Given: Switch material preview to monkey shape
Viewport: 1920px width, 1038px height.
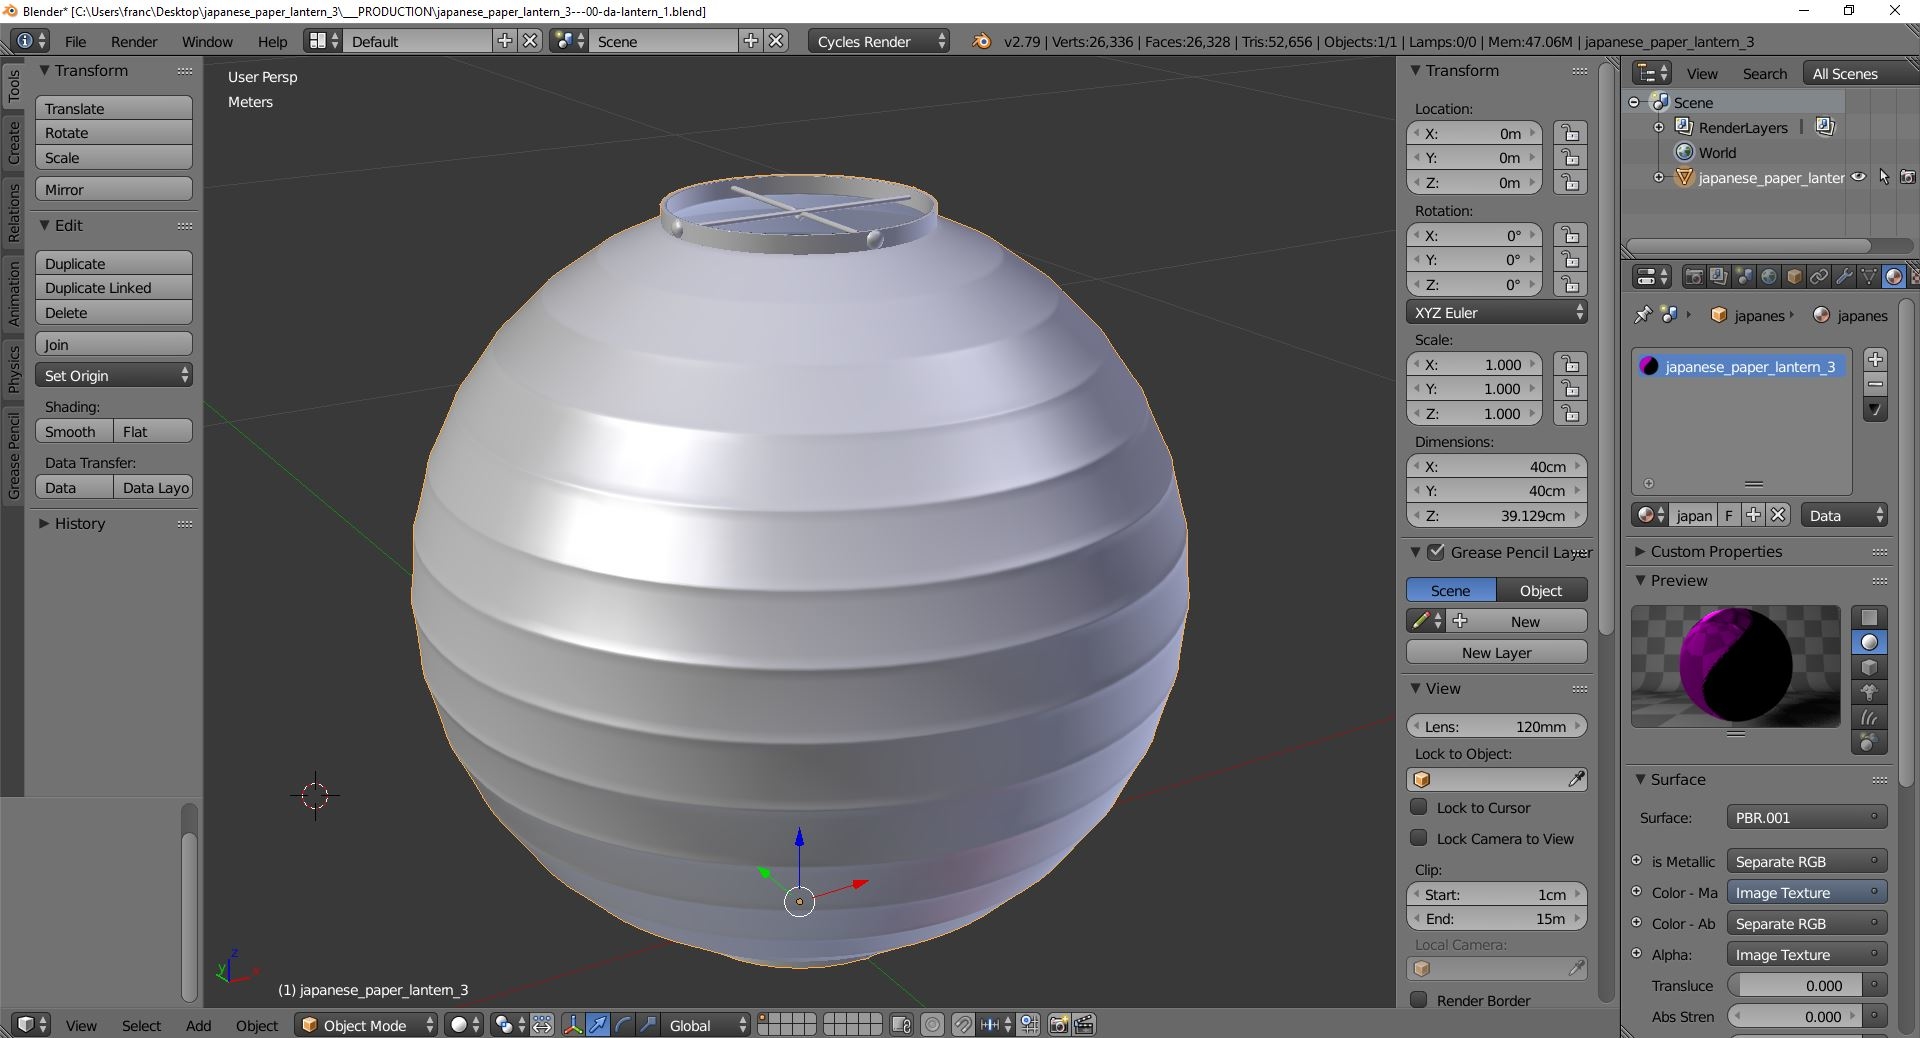Looking at the screenshot, I should (1870, 693).
